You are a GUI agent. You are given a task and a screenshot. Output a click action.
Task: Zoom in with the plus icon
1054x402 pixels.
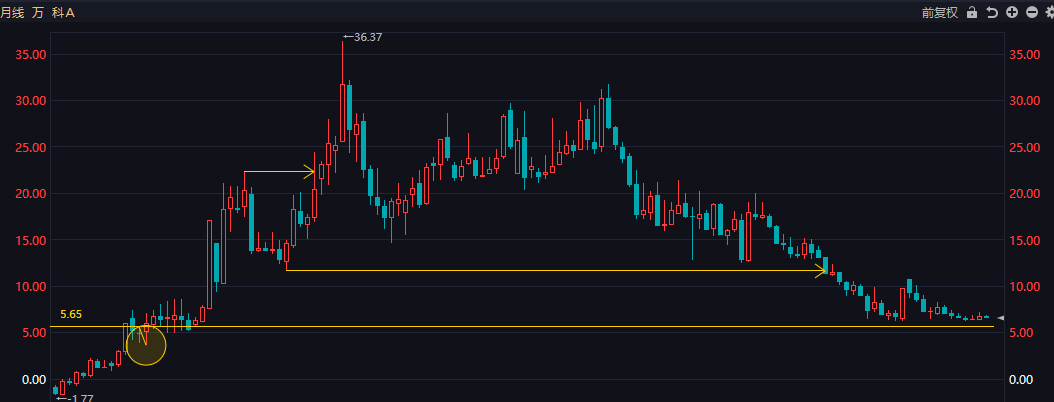point(1012,12)
